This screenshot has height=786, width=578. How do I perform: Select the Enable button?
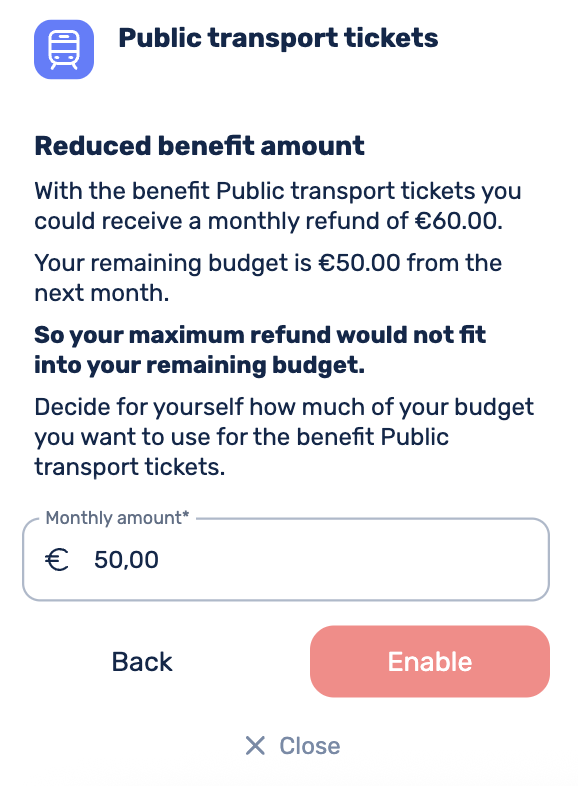pyautogui.click(x=430, y=661)
